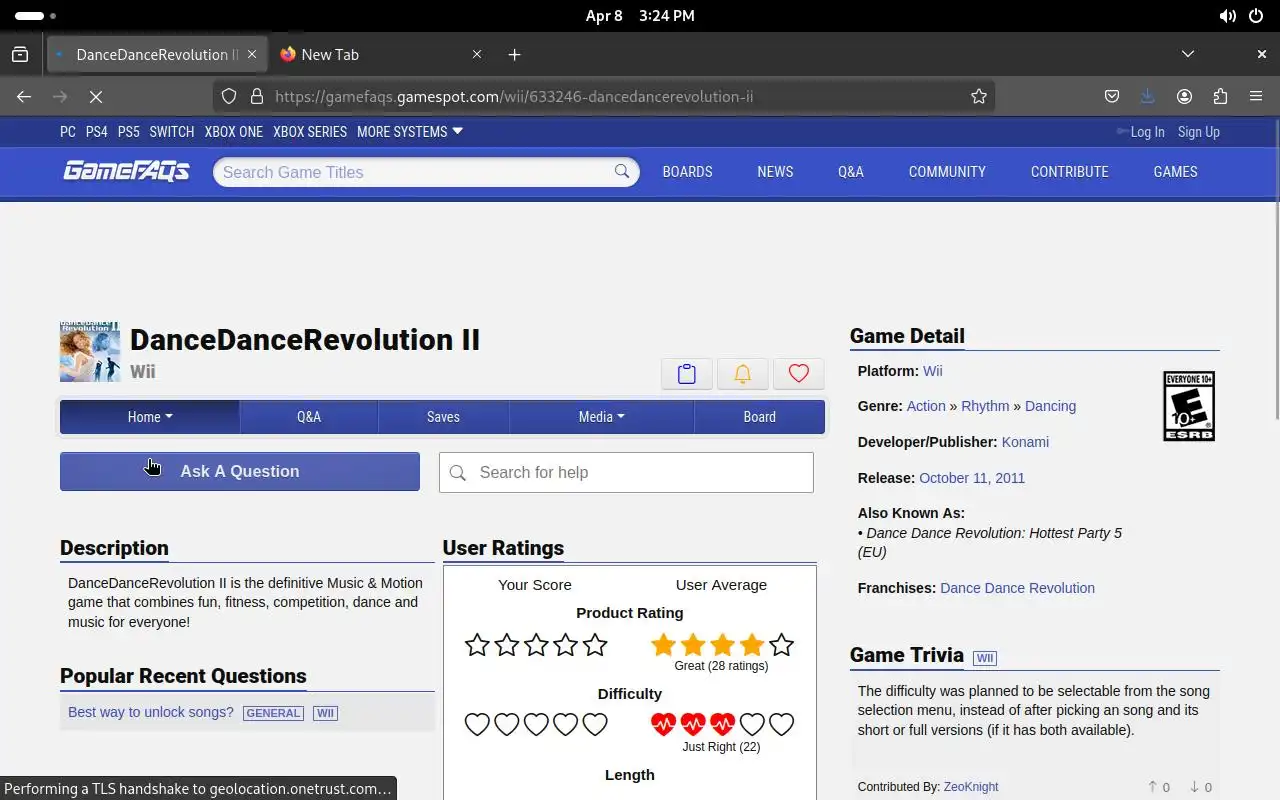Click the magnifier icon in Search Game Titles
The width and height of the screenshot is (1280, 800).
[x=622, y=171]
